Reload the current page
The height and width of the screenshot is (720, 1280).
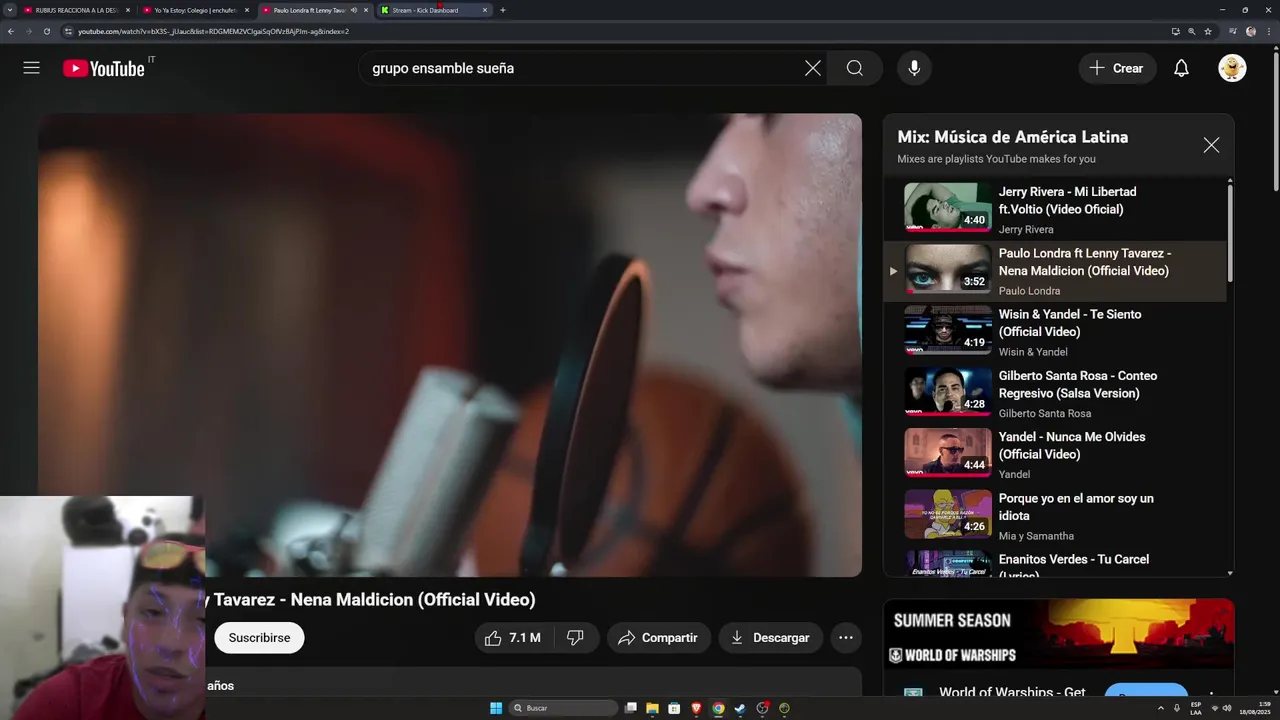point(47,31)
